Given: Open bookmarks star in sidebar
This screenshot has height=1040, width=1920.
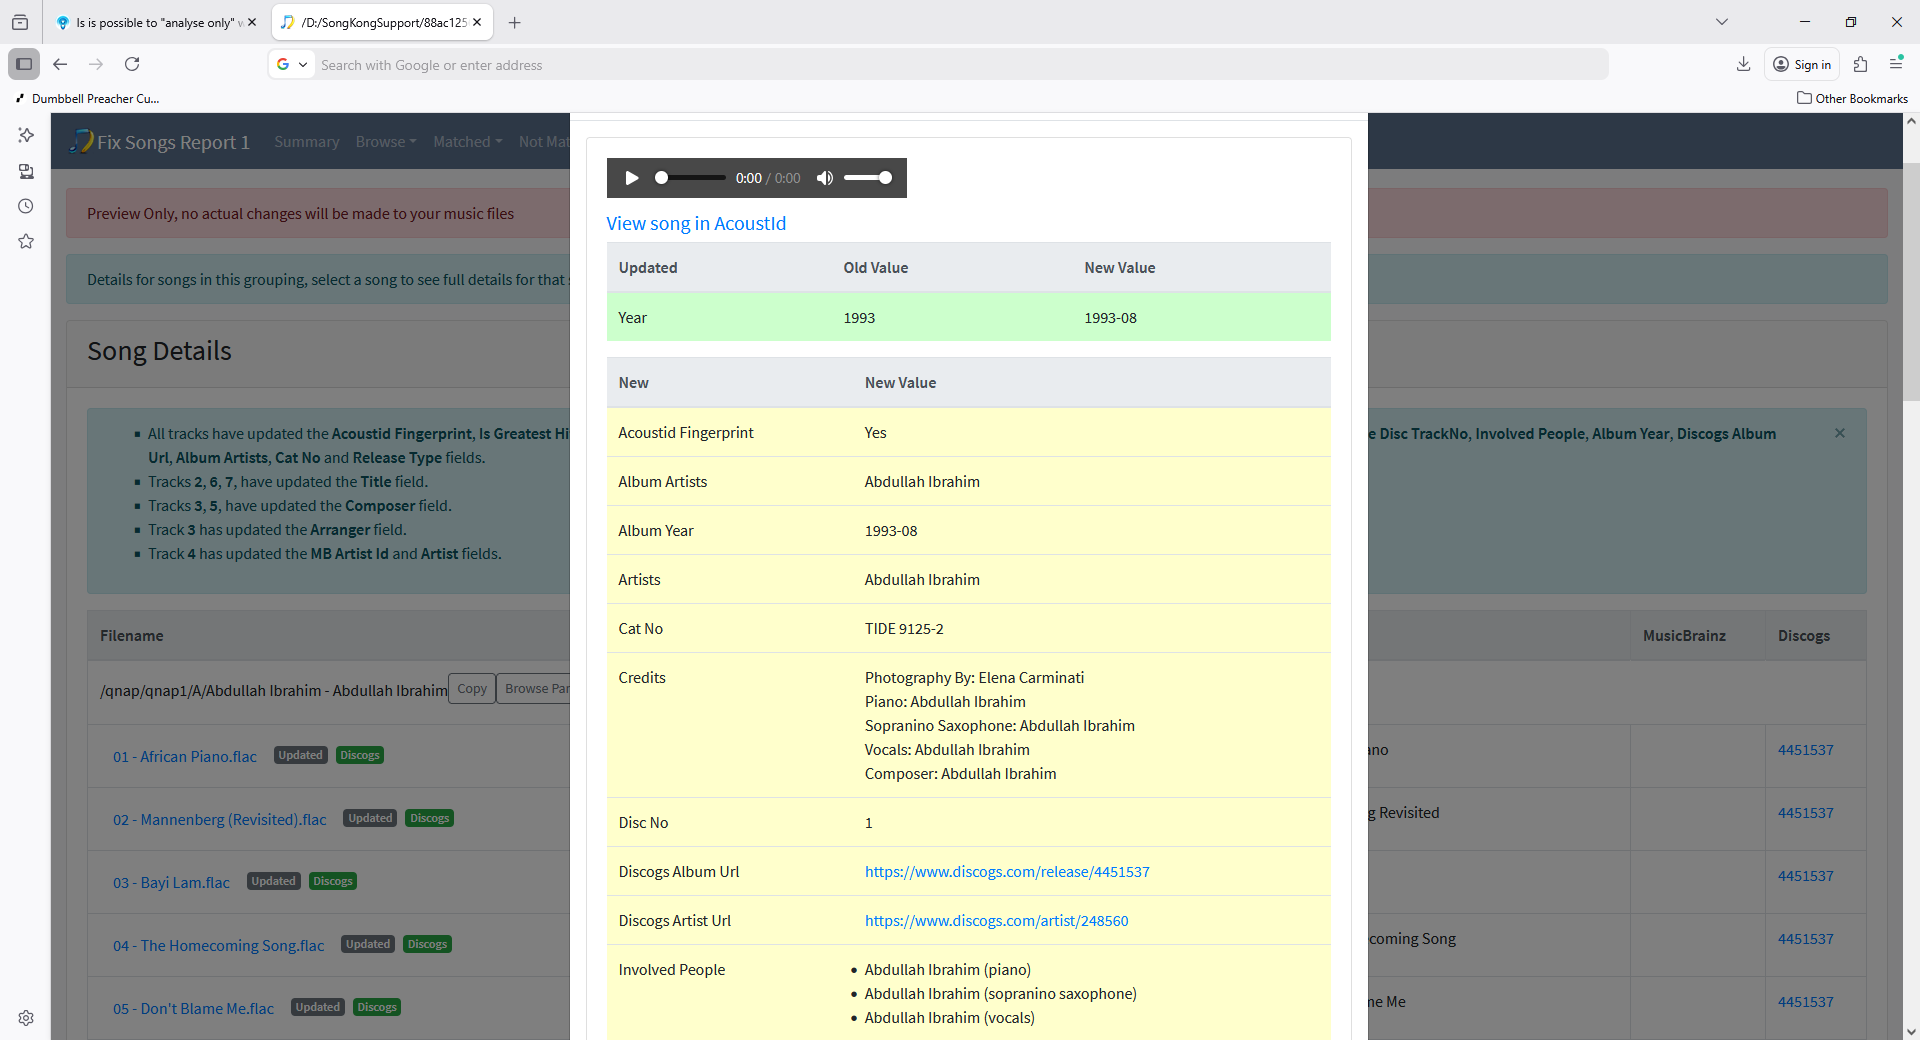Looking at the screenshot, I should (x=26, y=241).
